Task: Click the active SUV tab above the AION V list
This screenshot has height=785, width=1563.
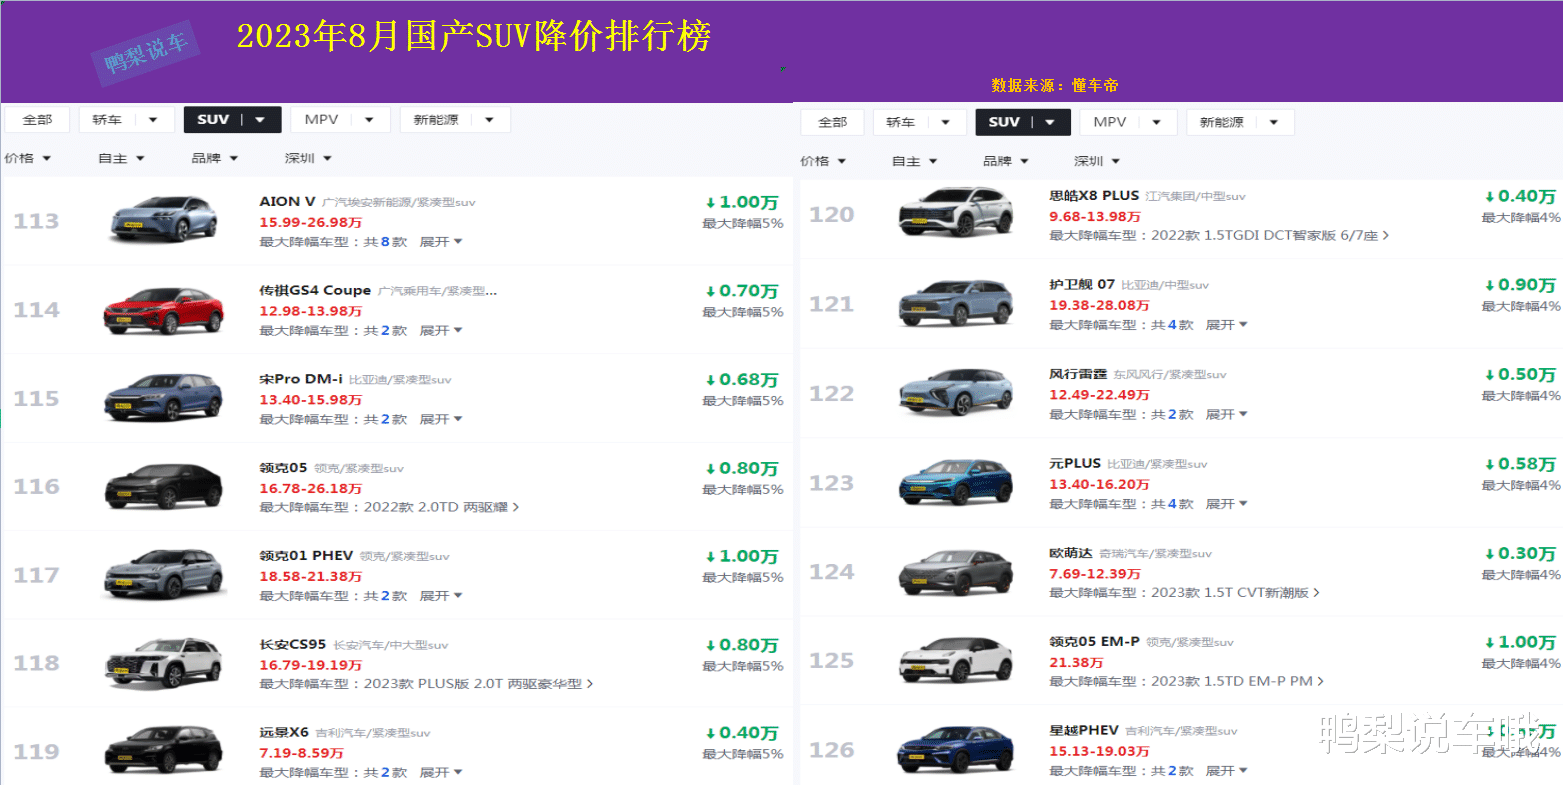Action: tap(232, 120)
